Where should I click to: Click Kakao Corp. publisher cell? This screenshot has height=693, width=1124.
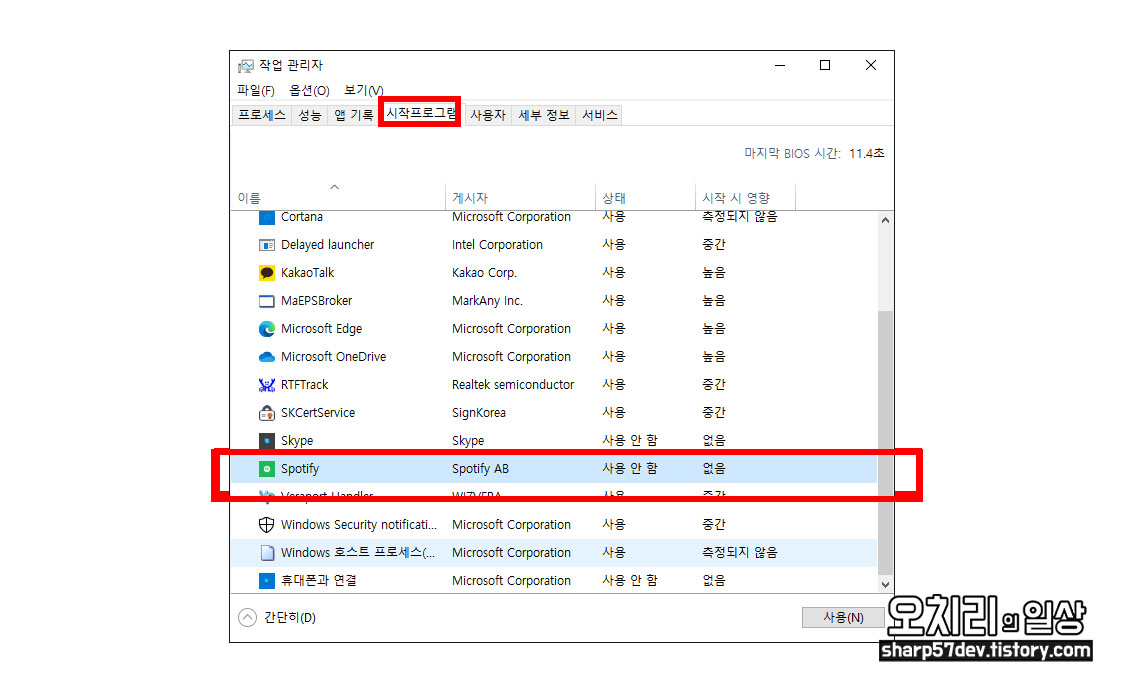point(485,273)
